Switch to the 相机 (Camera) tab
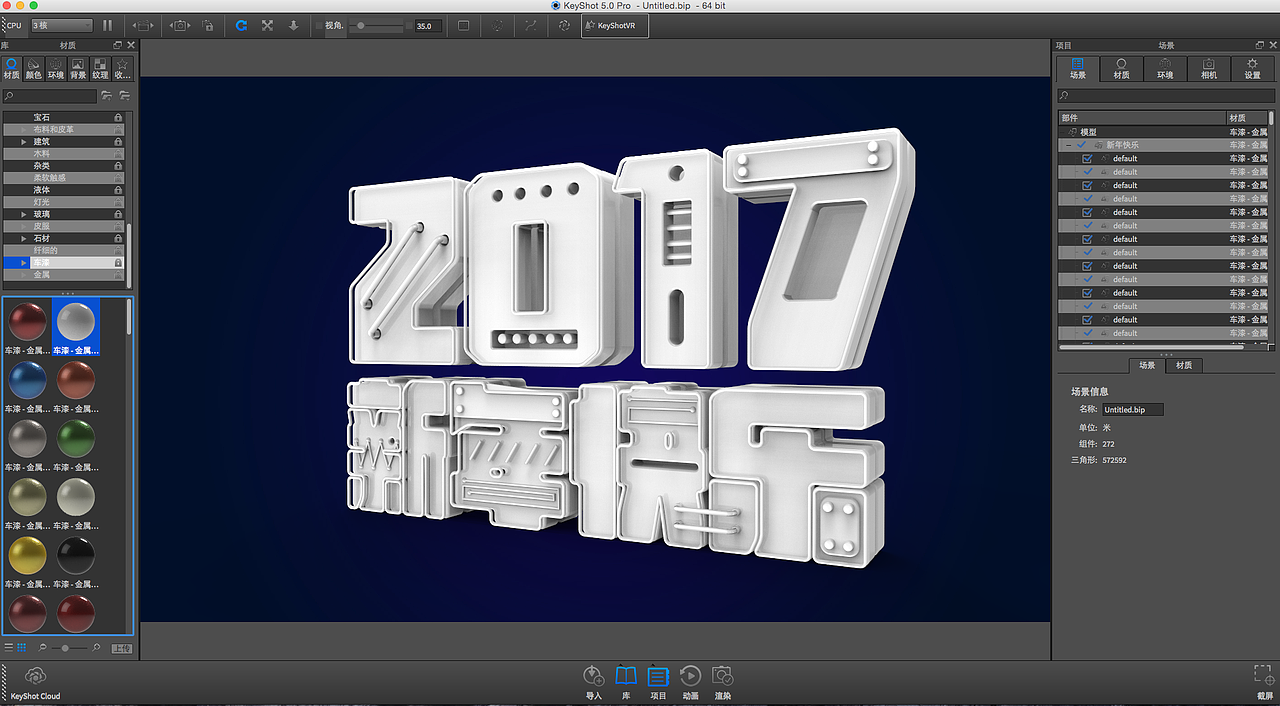 1208,68
